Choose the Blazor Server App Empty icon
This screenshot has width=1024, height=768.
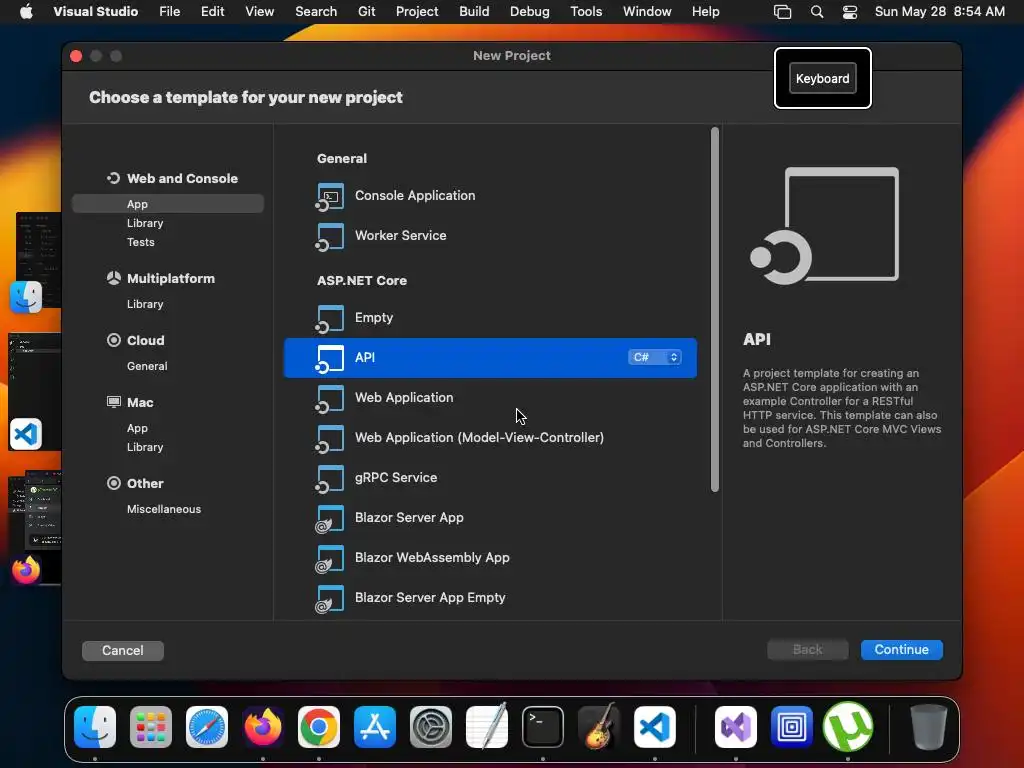tap(330, 598)
